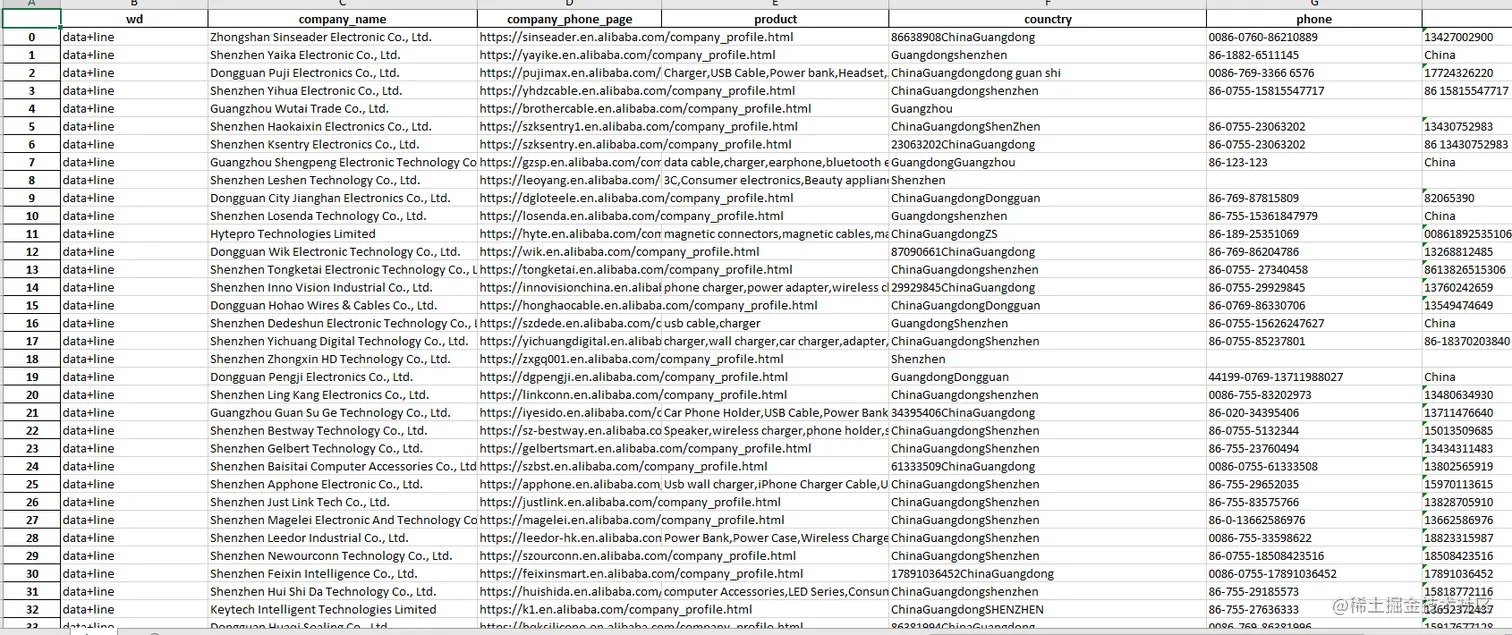Click the "17724326220" cell
The width and height of the screenshot is (1512, 635).
[1466, 73]
